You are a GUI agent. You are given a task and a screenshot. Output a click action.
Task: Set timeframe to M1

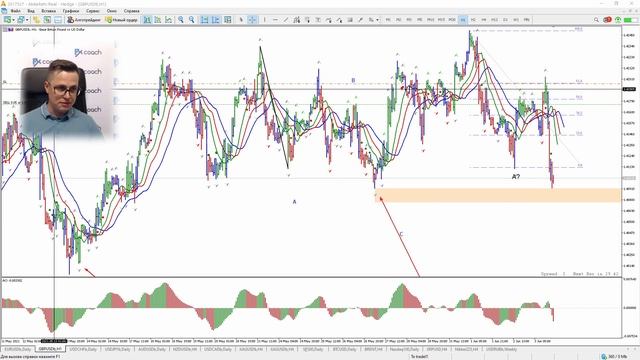coord(388,20)
